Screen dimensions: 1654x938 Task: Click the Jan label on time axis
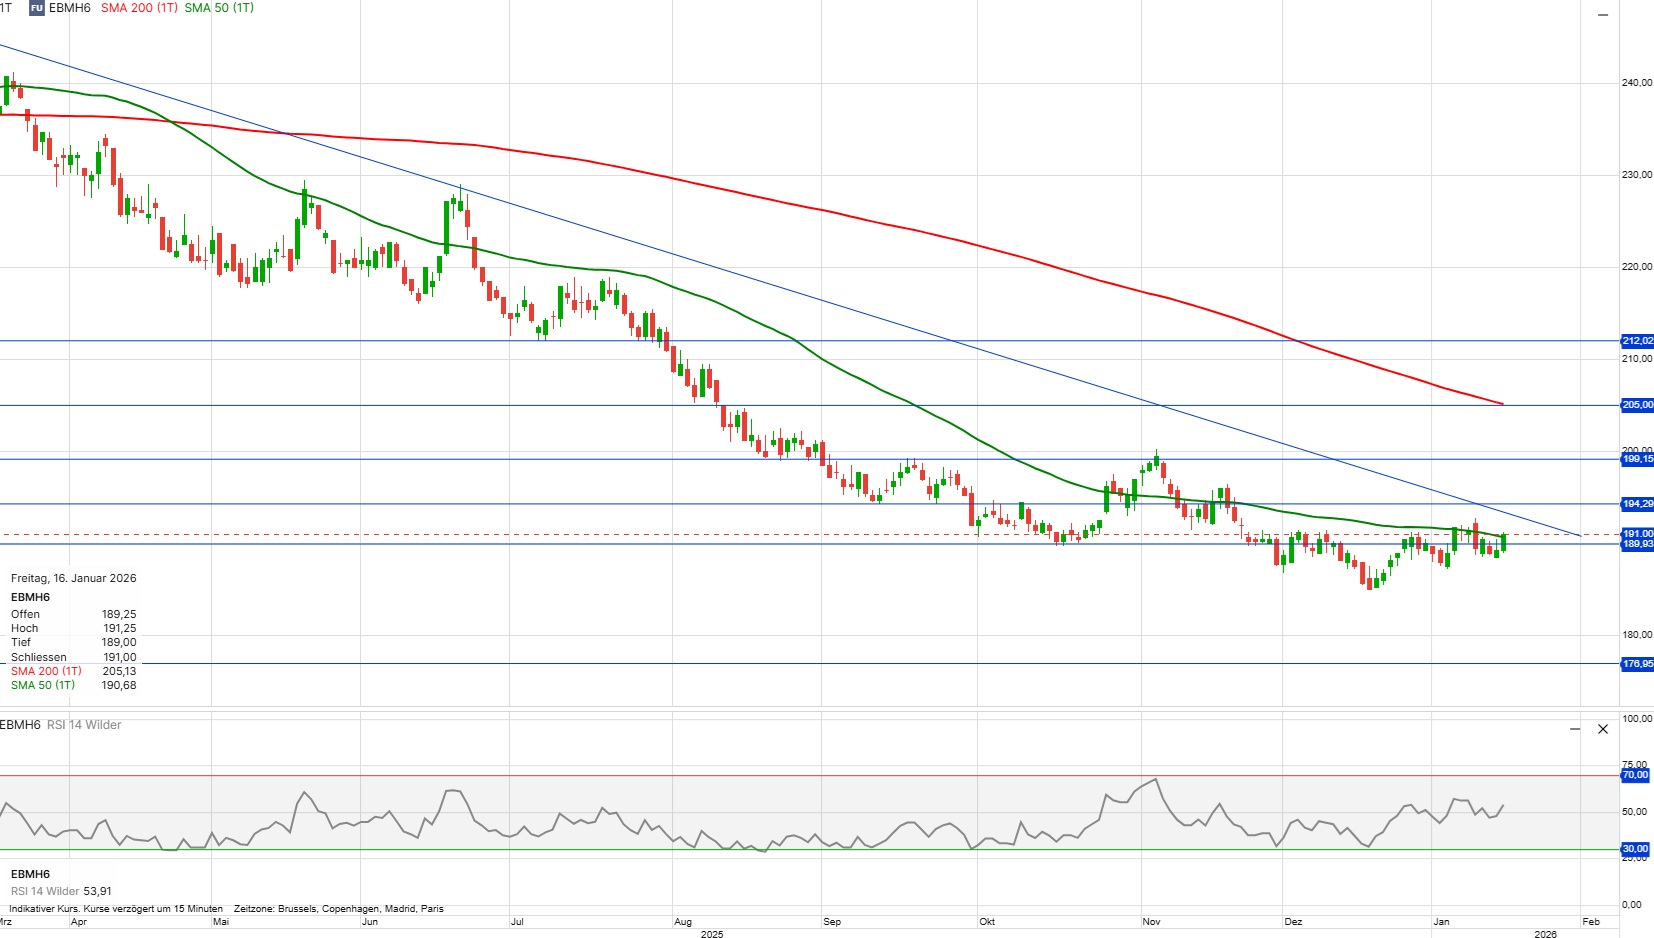pyautogui.click(x=1441, y=922)
